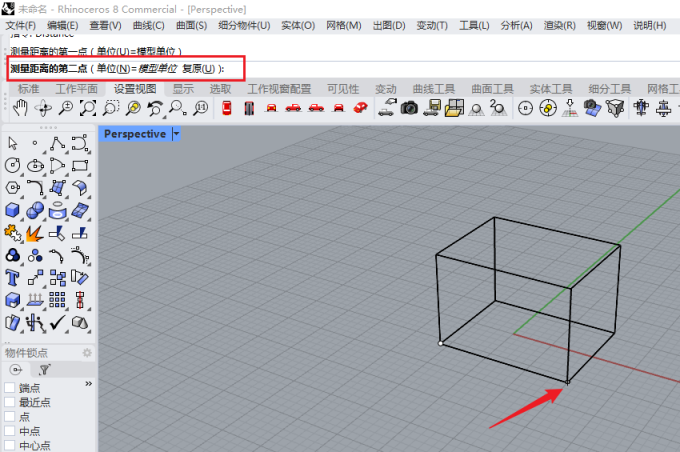Image resolution: width=680 pixels, height=452 pixels.
Task: Expand the Osnap panel chevron
Action: tap(89, 383)
